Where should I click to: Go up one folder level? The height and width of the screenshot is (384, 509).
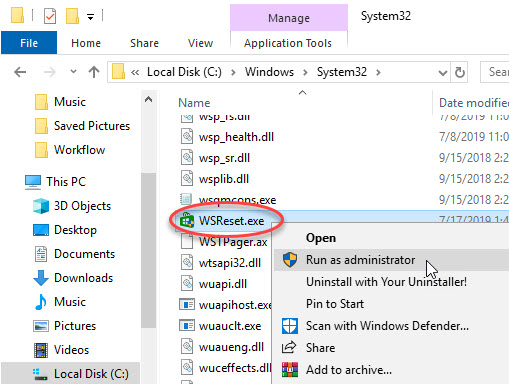[x=94, y=72]
